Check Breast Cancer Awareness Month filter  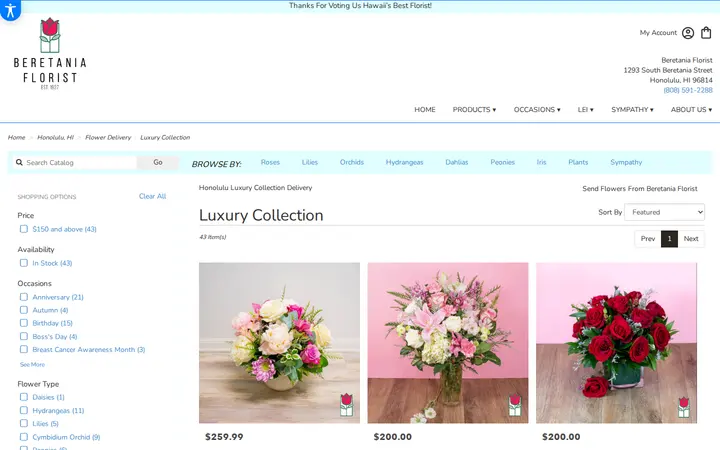click(24, 349)
